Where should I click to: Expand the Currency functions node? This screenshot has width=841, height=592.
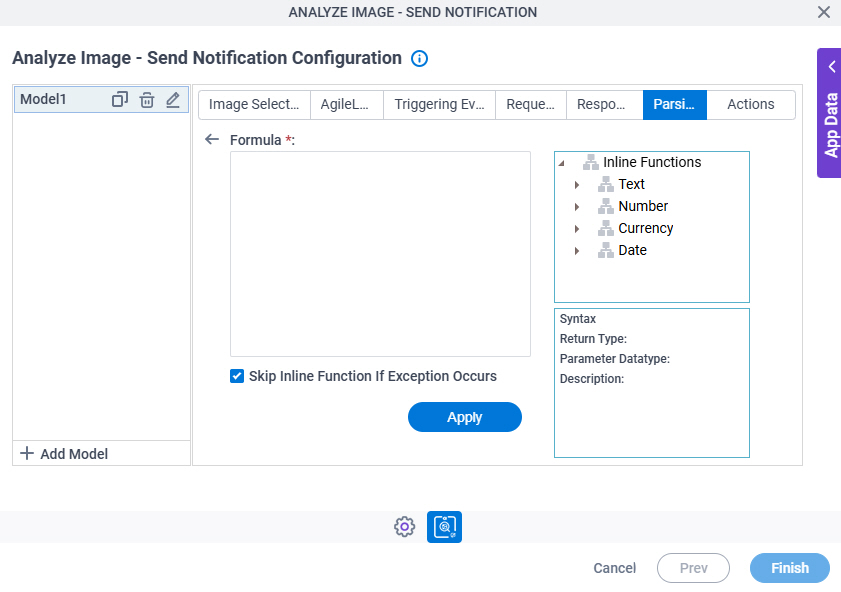click(x=577, y=228)
